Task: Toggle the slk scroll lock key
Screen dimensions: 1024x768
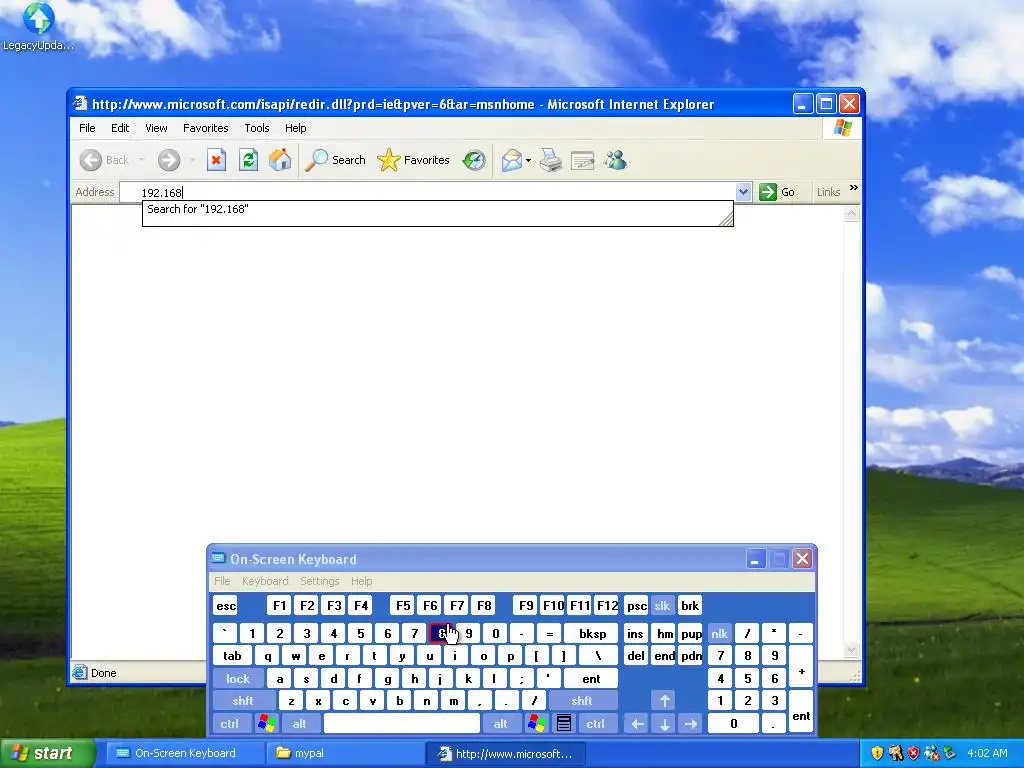Action: (662, 606)
